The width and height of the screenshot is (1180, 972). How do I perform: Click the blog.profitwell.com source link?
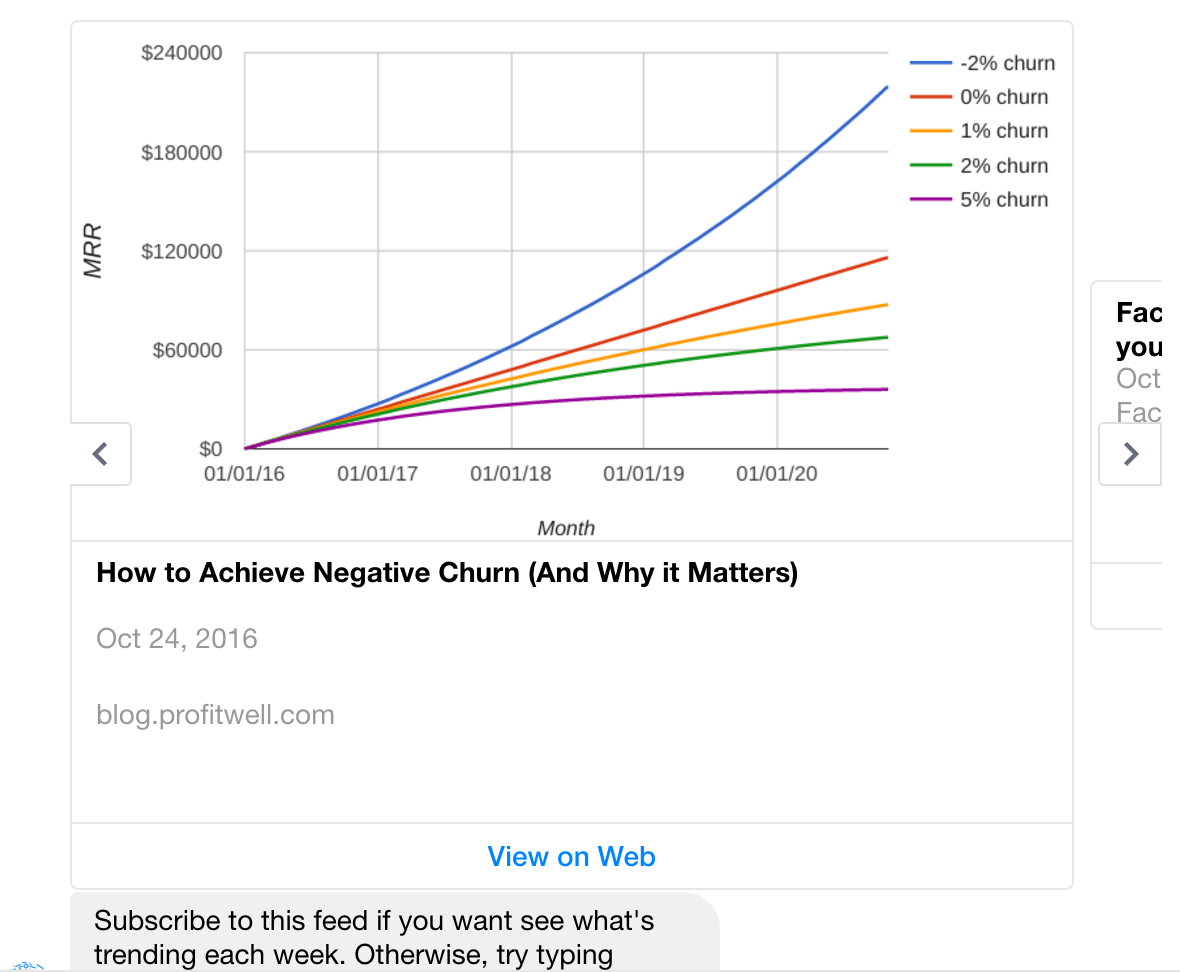coord(215,715)
